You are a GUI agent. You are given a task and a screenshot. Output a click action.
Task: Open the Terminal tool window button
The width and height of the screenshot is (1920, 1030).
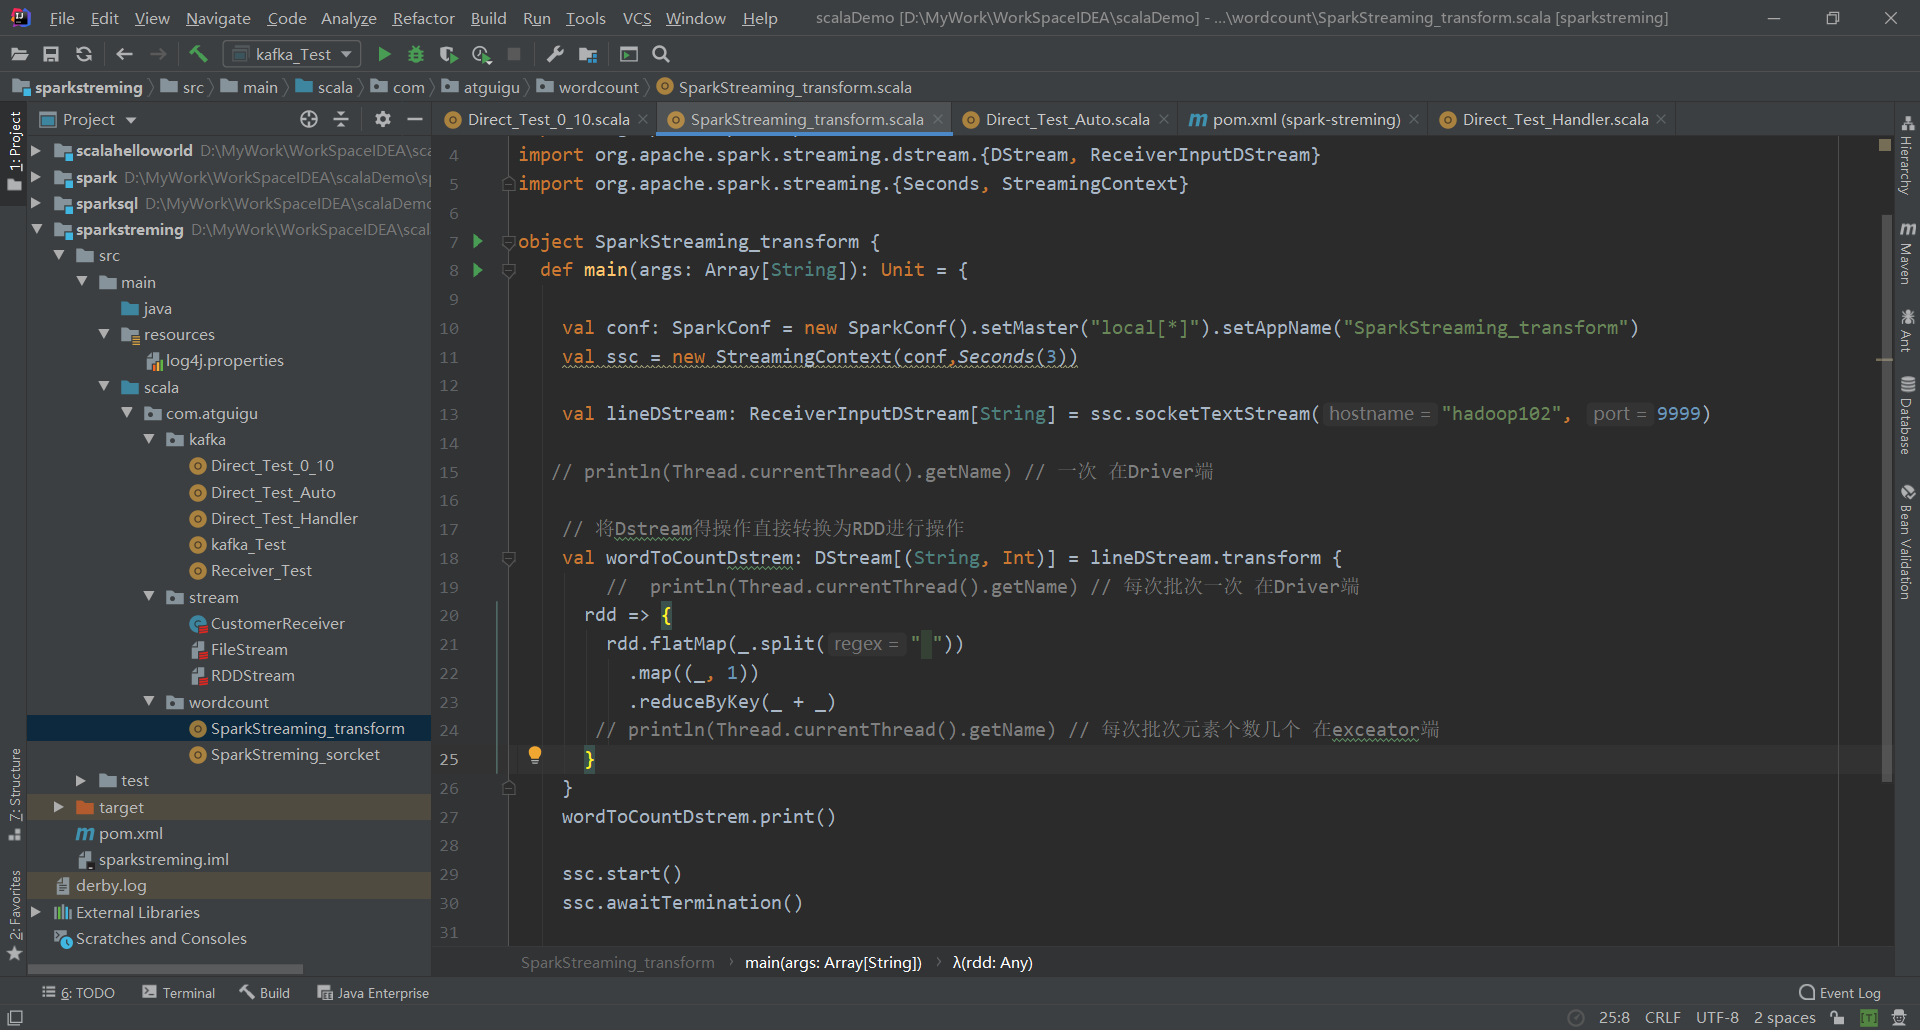179,993
